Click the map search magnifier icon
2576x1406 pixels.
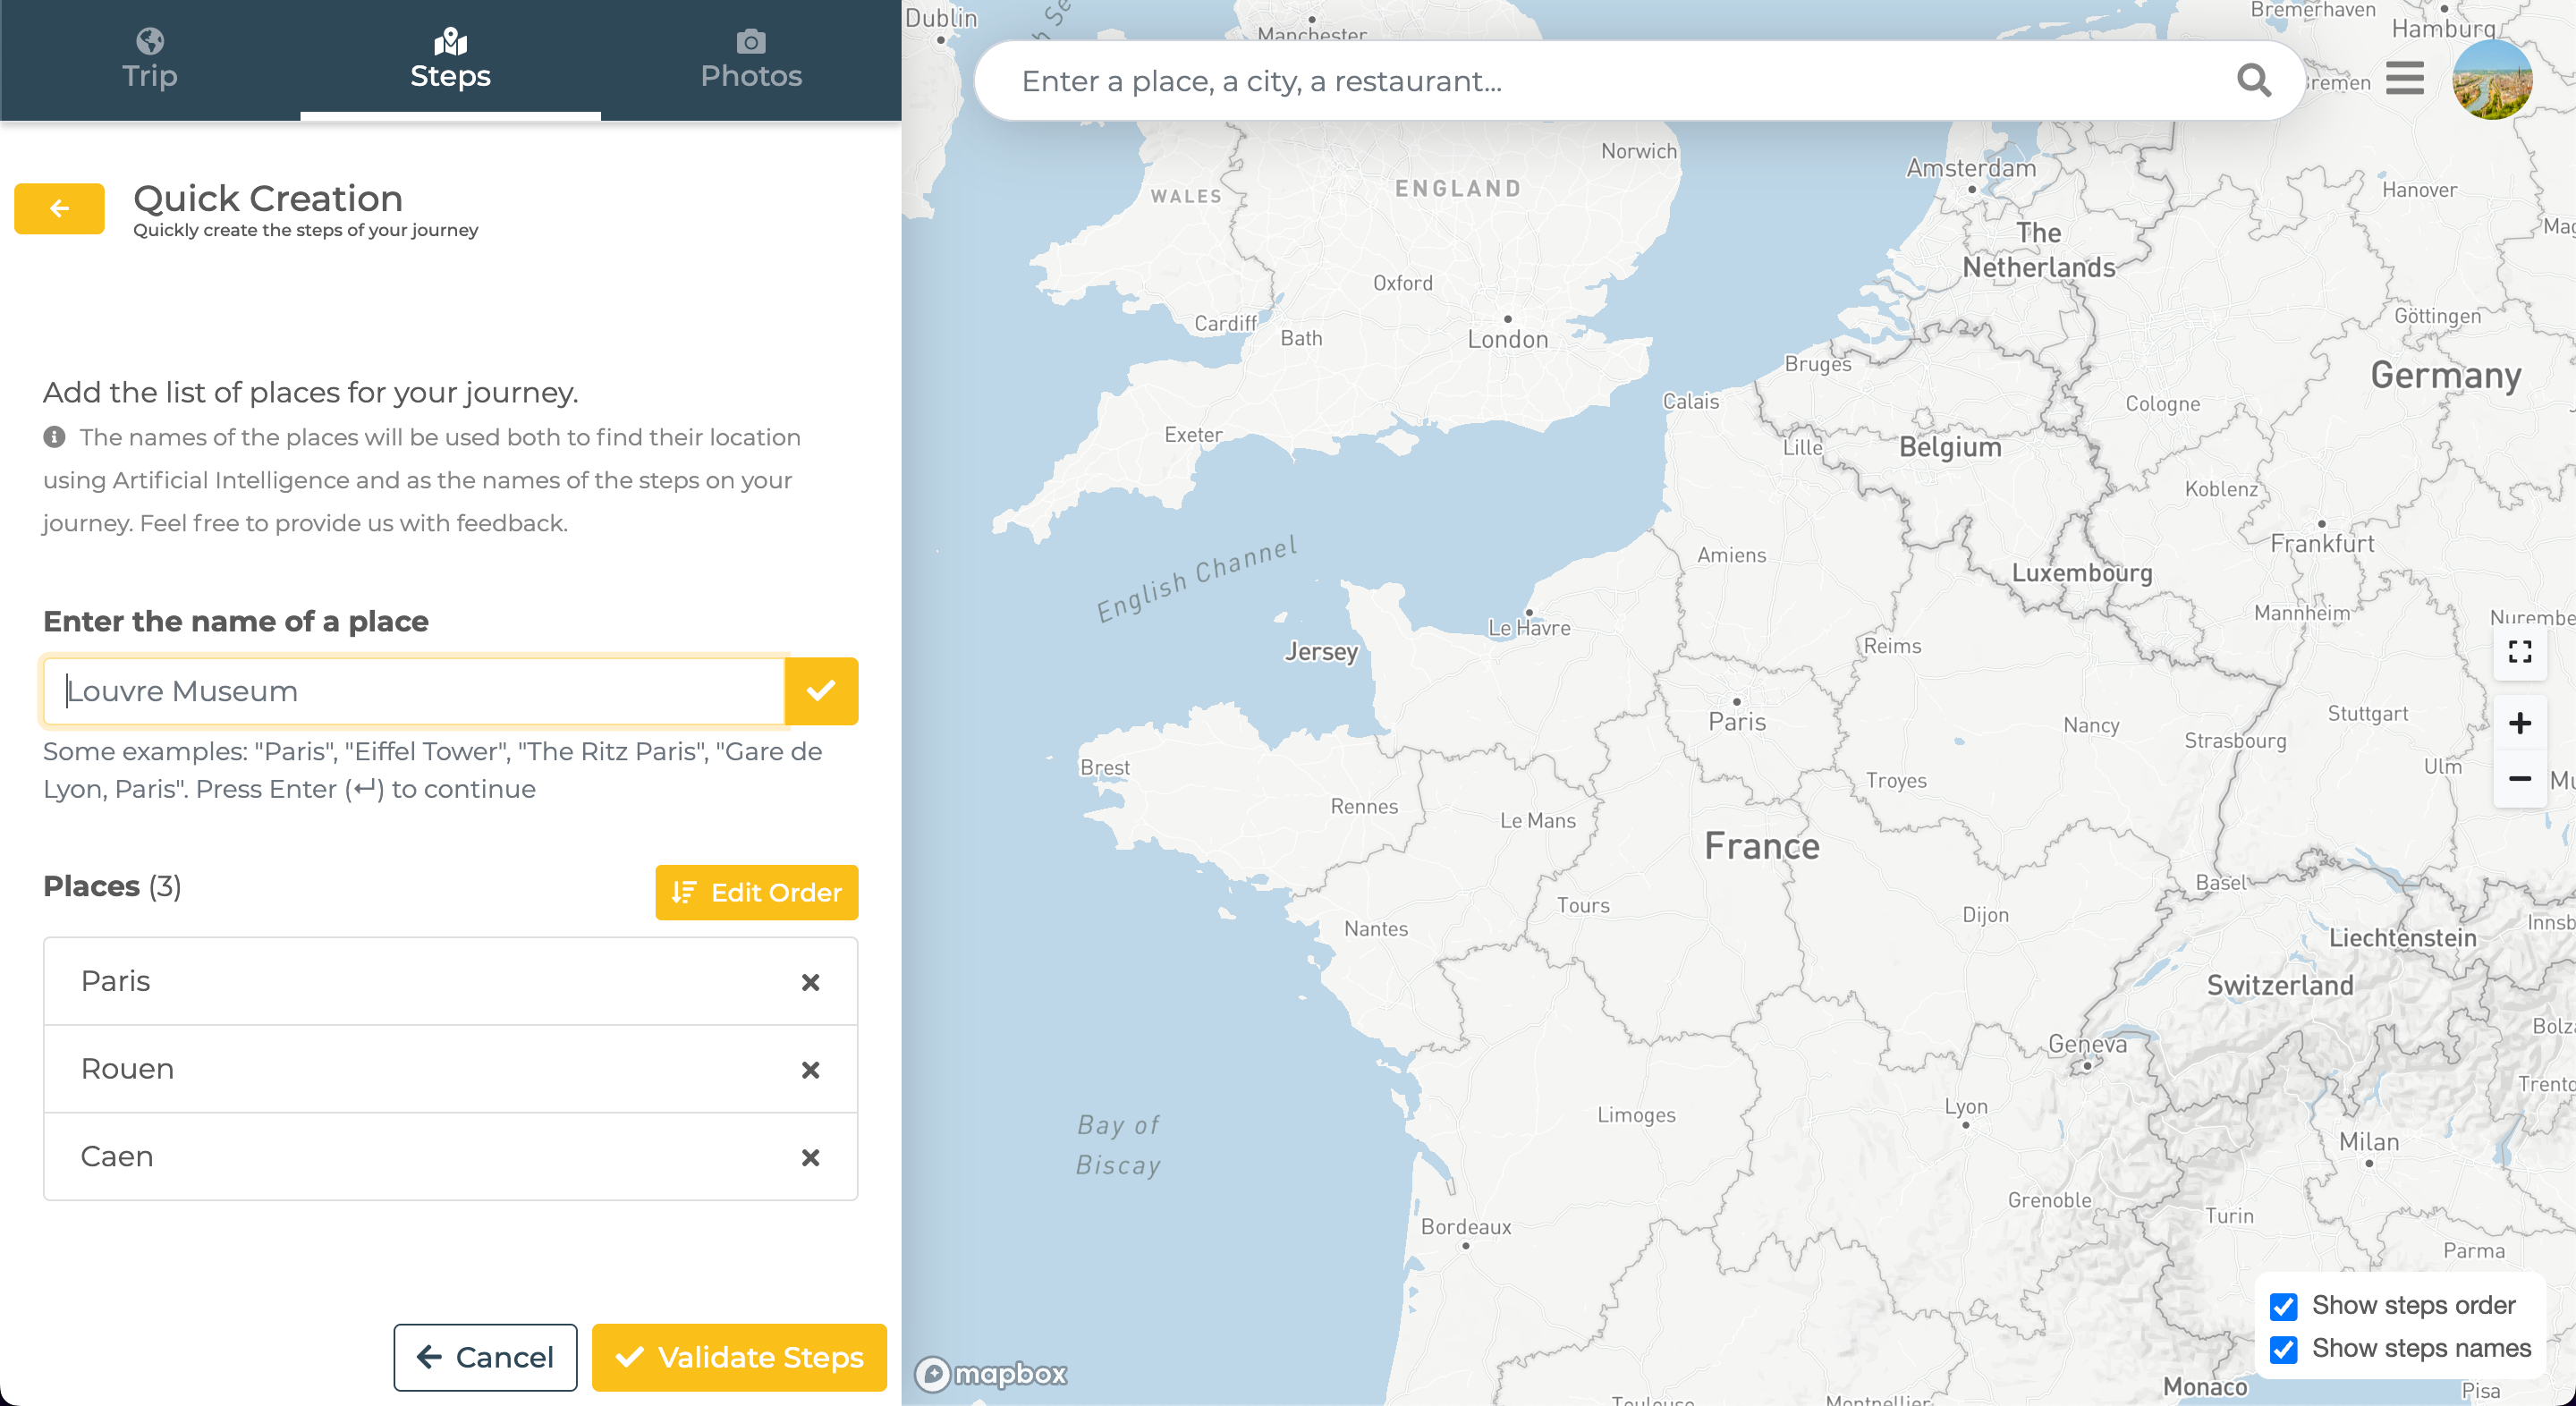click(2253, 81)
